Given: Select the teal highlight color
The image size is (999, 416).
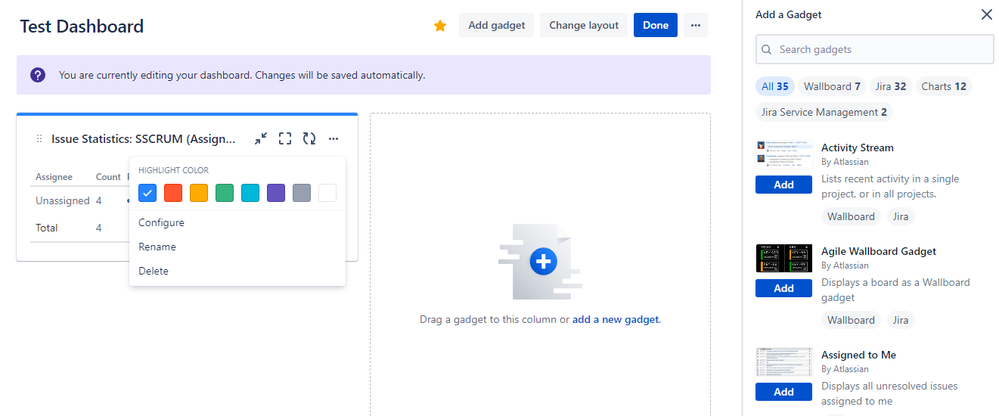Looking at the screenshot, I should tap(250, 192).
